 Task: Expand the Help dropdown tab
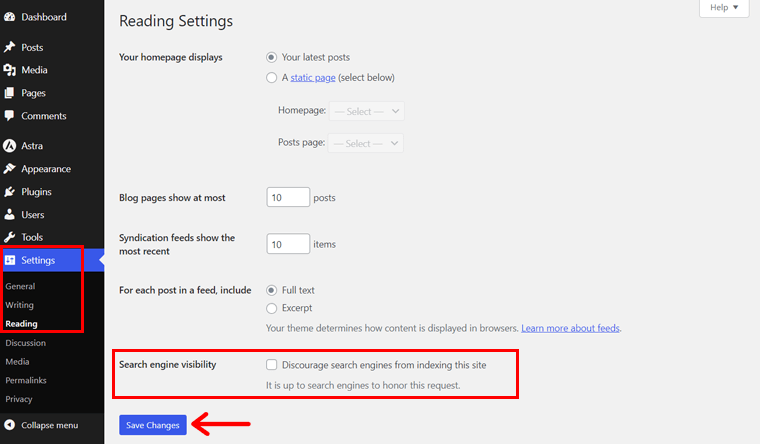pyautogui.click(x=723, y=8)
